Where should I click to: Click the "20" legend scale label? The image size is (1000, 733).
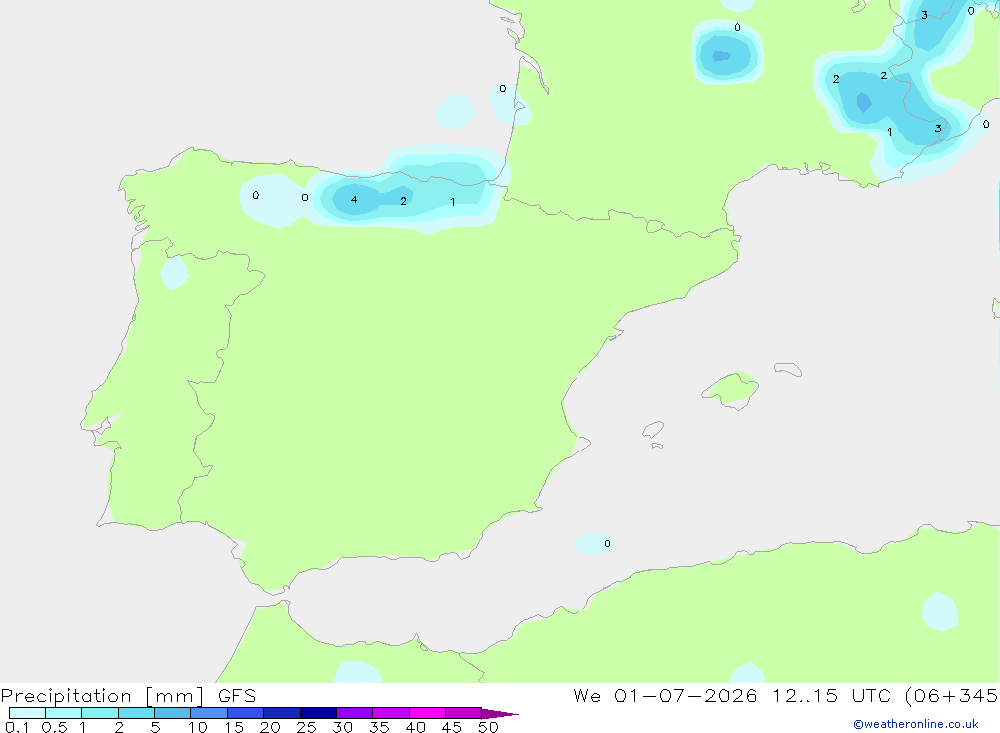270,727
